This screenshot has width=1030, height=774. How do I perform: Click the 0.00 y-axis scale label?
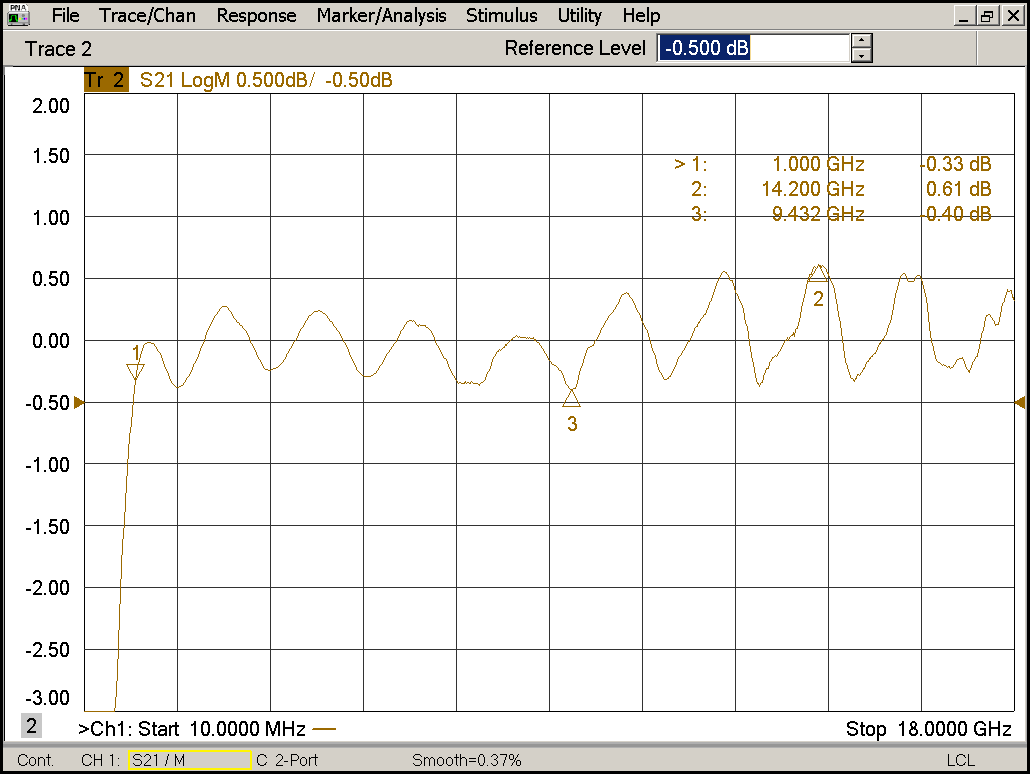(51, 341)
